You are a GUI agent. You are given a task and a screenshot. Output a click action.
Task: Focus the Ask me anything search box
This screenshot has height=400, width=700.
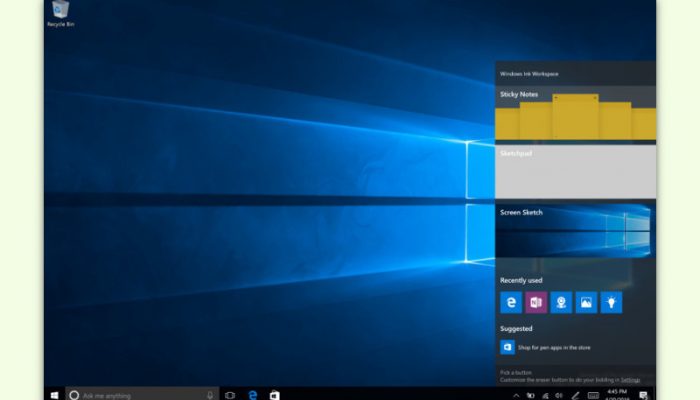[142, 395]
